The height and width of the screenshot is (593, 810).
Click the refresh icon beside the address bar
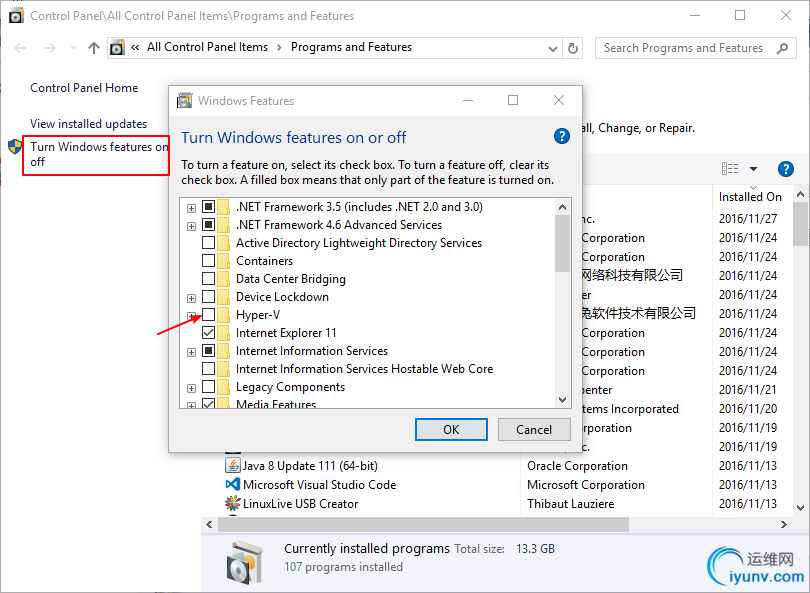pyautogui.click(x=572, y=48)
